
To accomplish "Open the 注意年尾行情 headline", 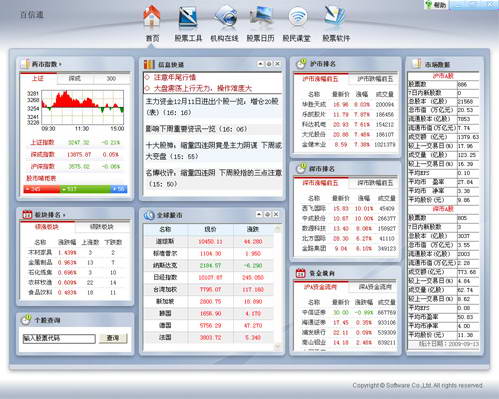I will click(x=175, y=78).
